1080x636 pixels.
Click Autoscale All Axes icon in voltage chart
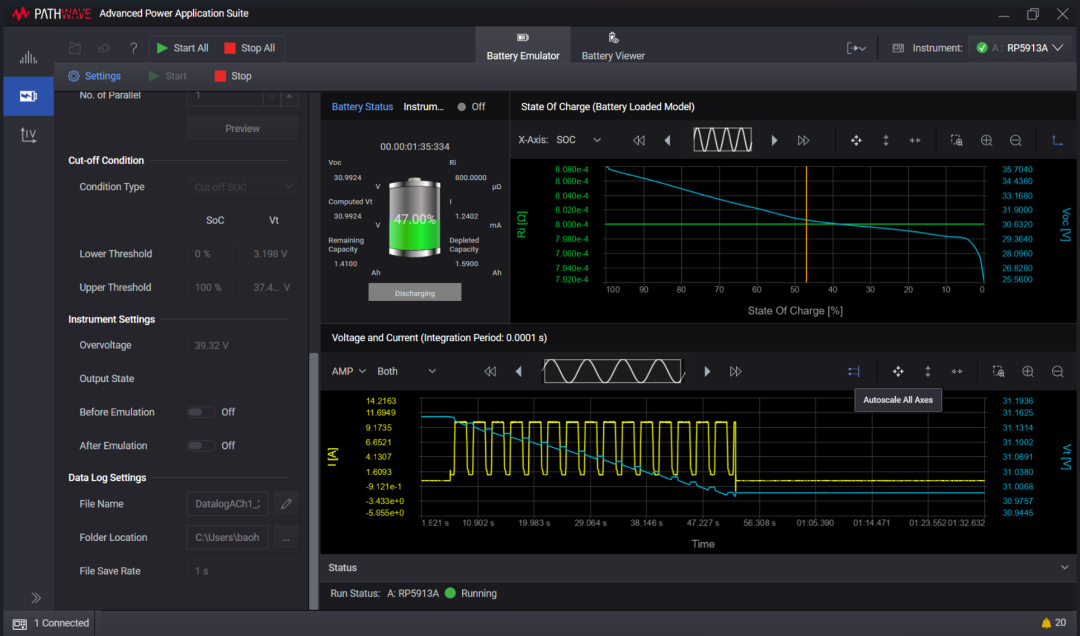[x=854, y=372]
